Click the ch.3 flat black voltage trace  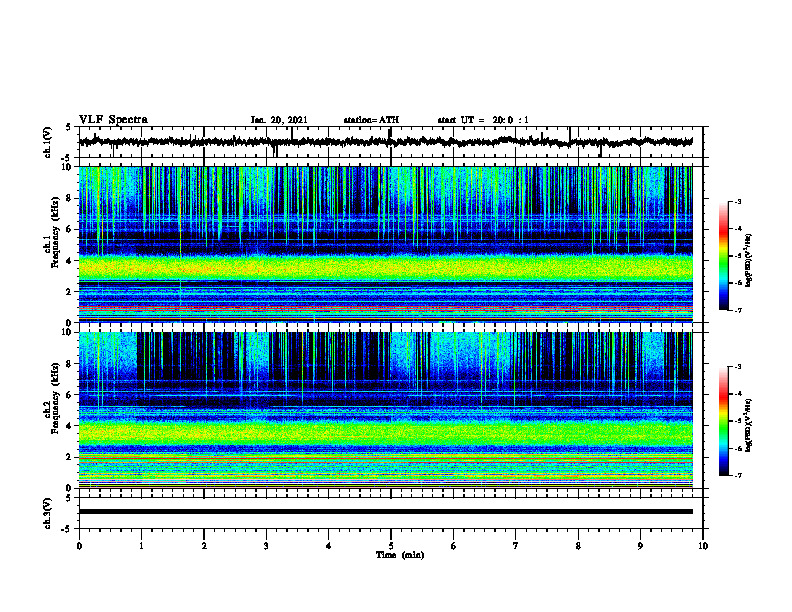tap(385, 512)
